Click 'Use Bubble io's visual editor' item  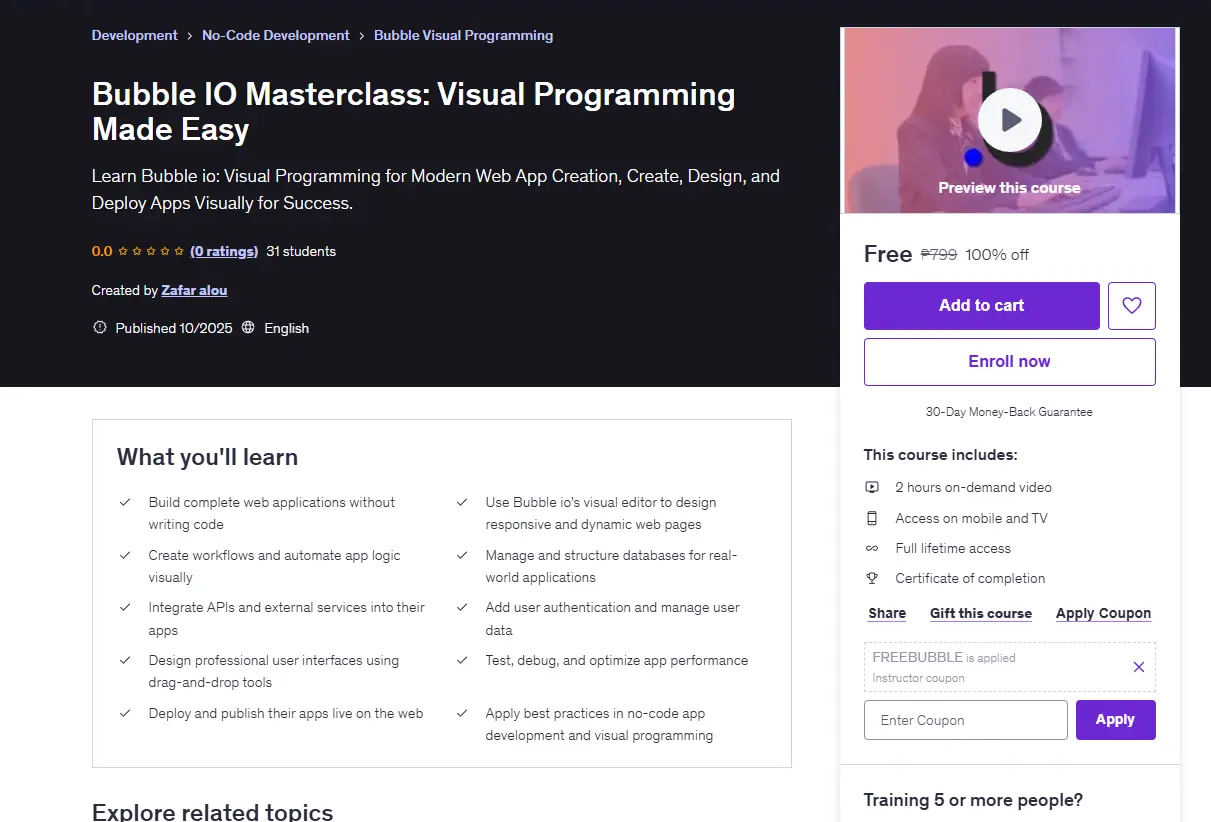[x=601, y=513]
